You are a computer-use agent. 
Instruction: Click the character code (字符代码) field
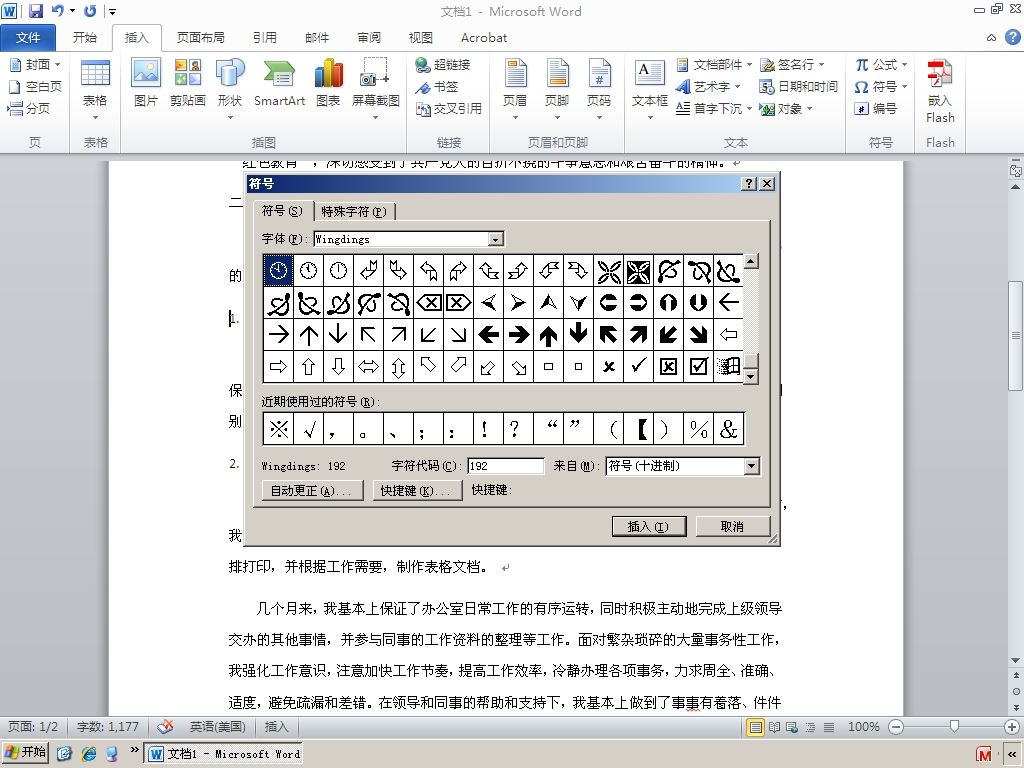(505, 466)
